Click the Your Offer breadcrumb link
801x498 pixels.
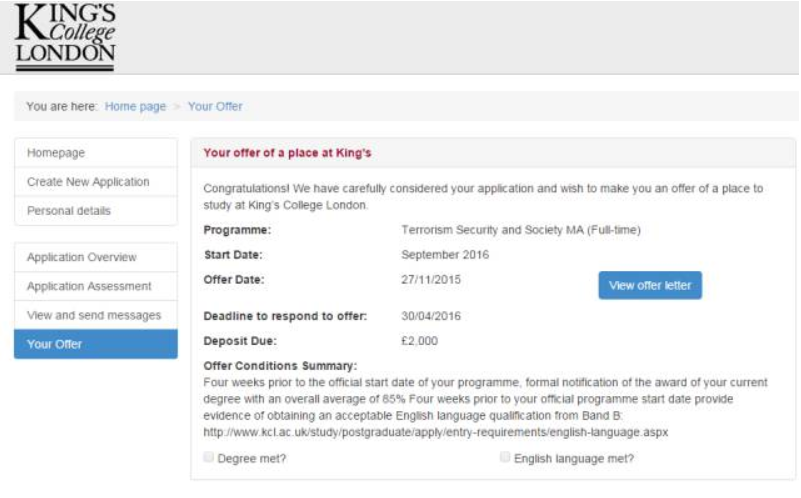(x=215, y=106)
